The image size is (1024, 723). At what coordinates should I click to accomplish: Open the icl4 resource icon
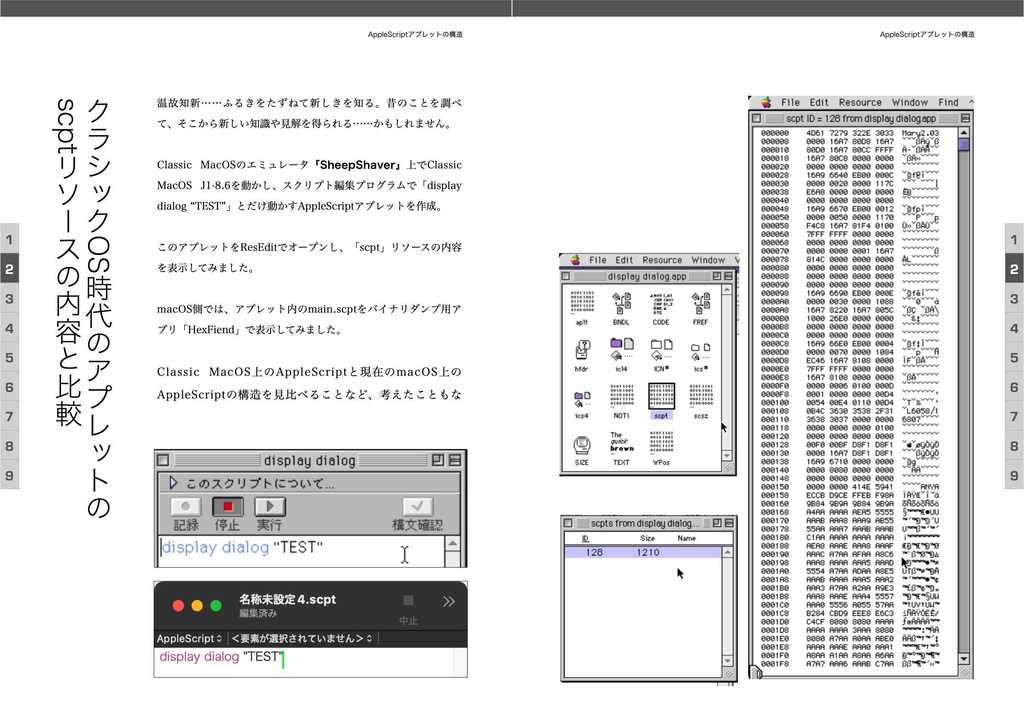pyautogui.click(x=621, y=347)
